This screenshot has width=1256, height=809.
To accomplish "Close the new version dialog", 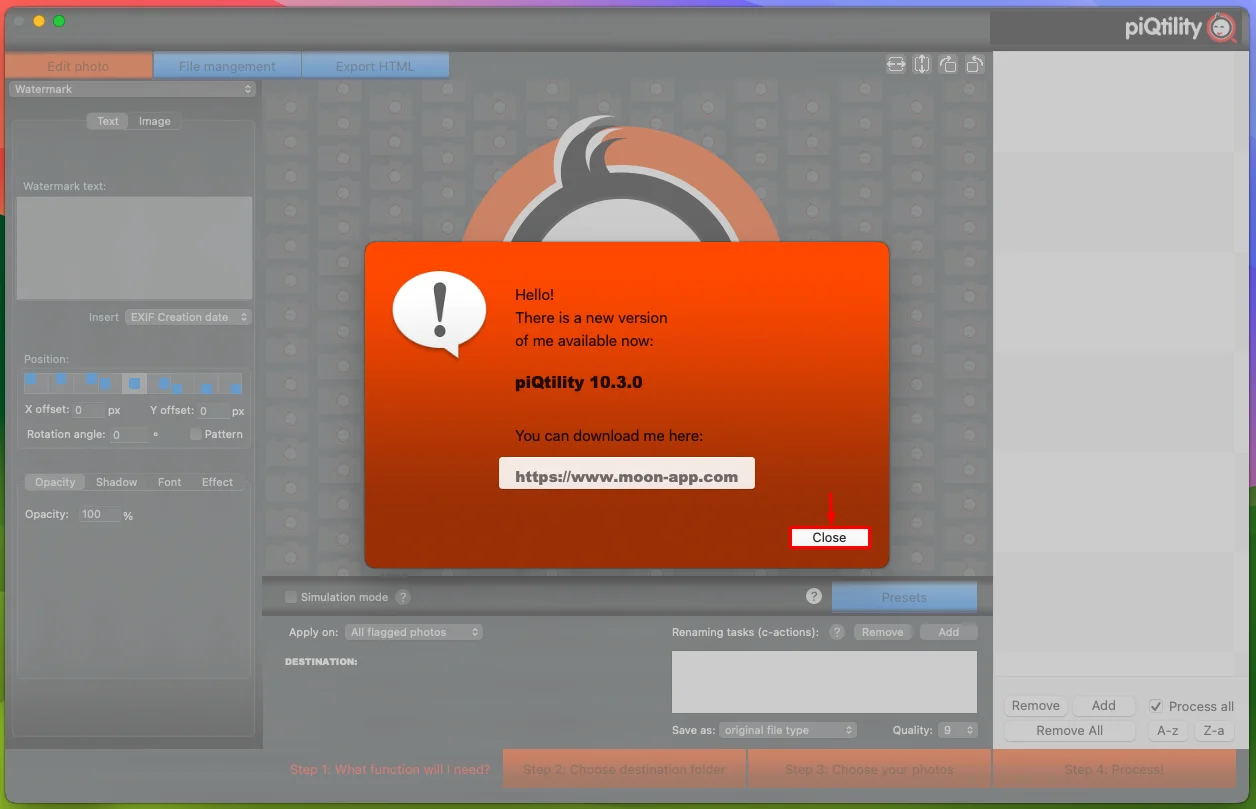I will pos(829,537).
